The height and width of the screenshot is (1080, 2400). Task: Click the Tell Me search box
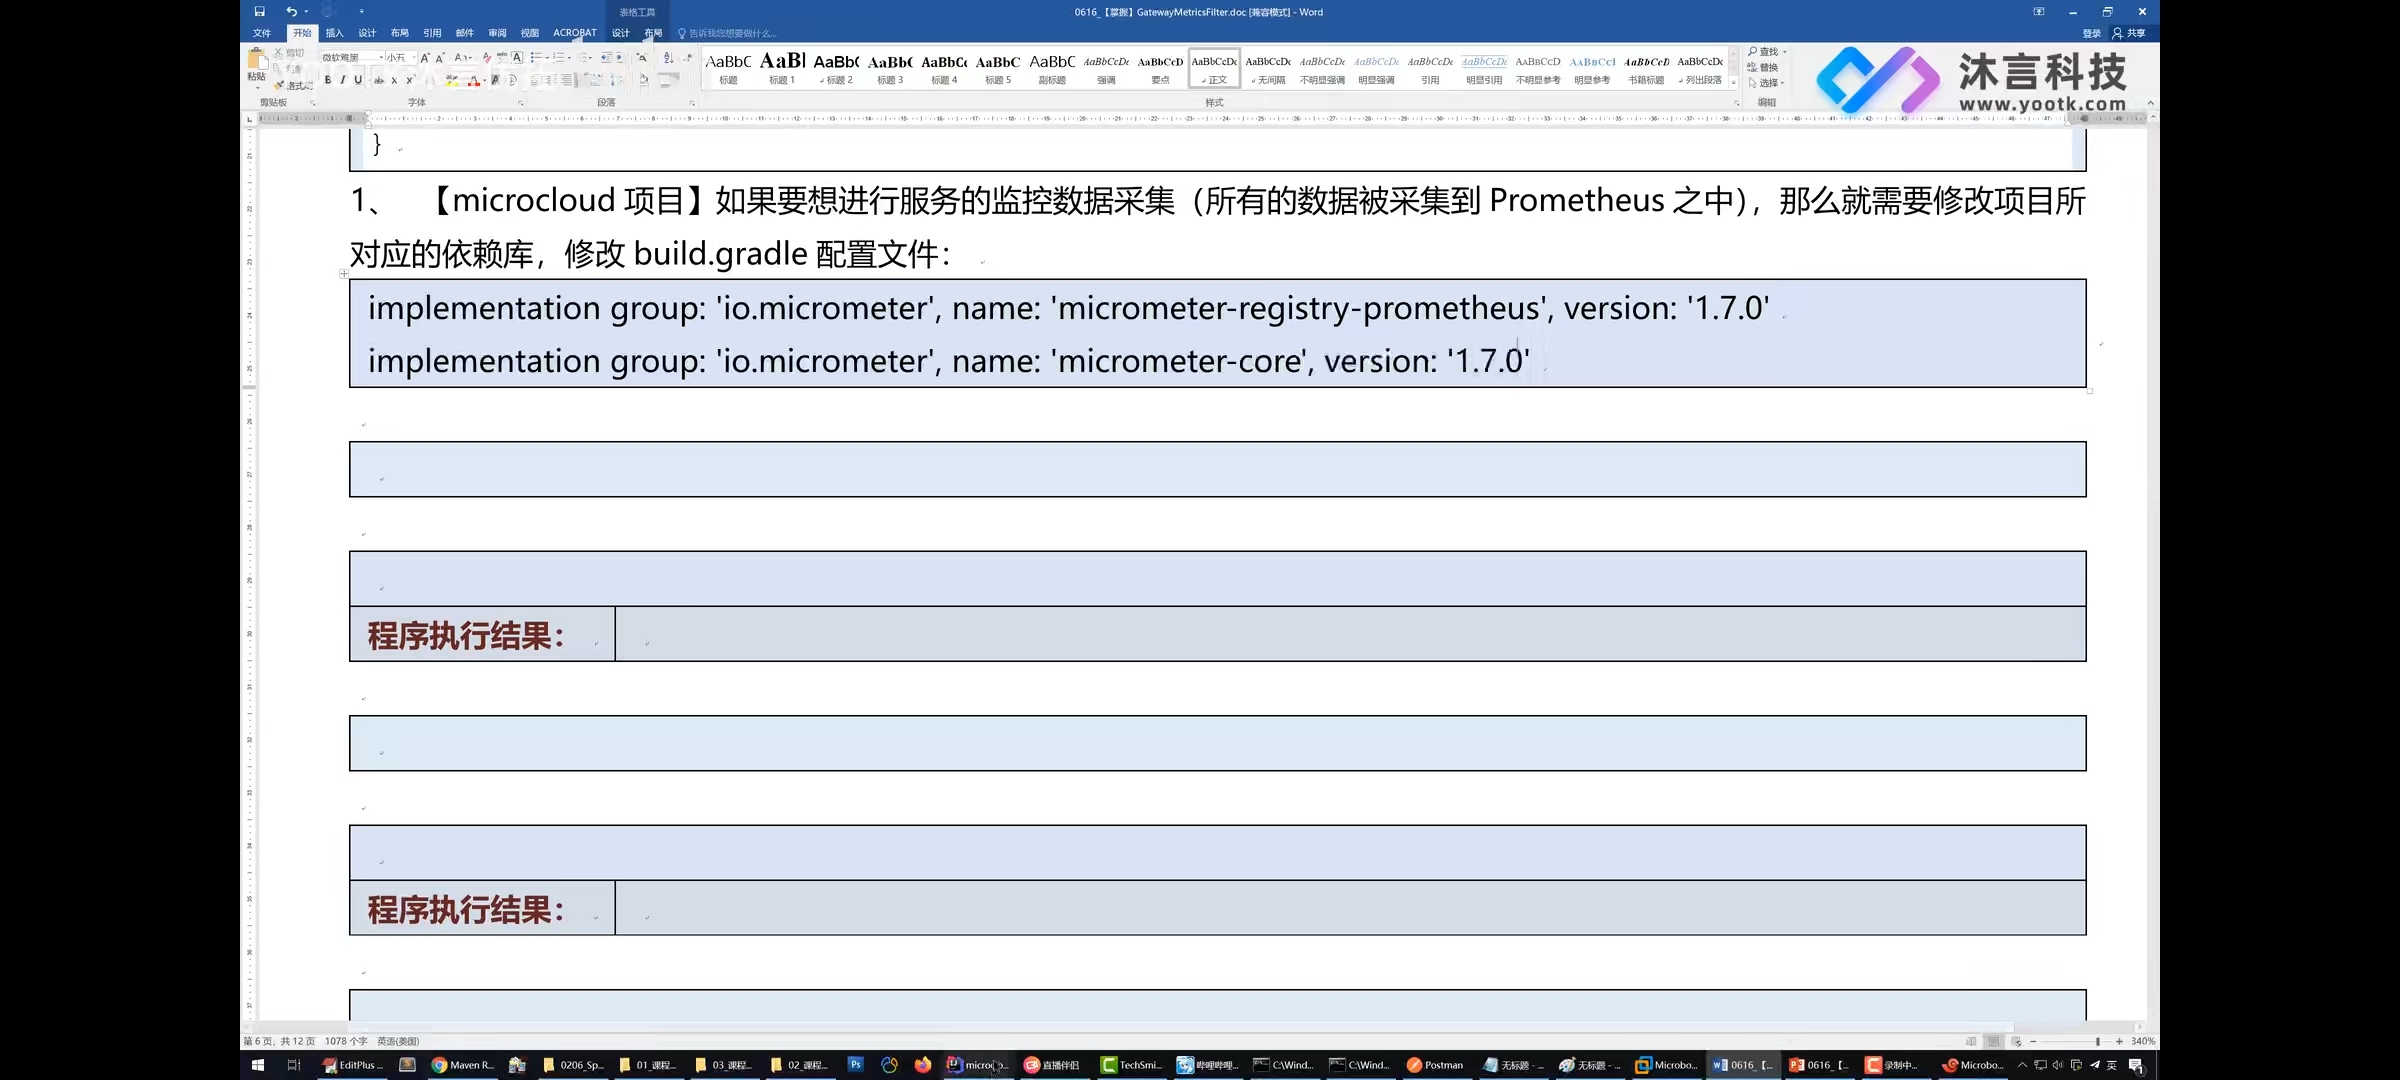click(x=727, y=33)
